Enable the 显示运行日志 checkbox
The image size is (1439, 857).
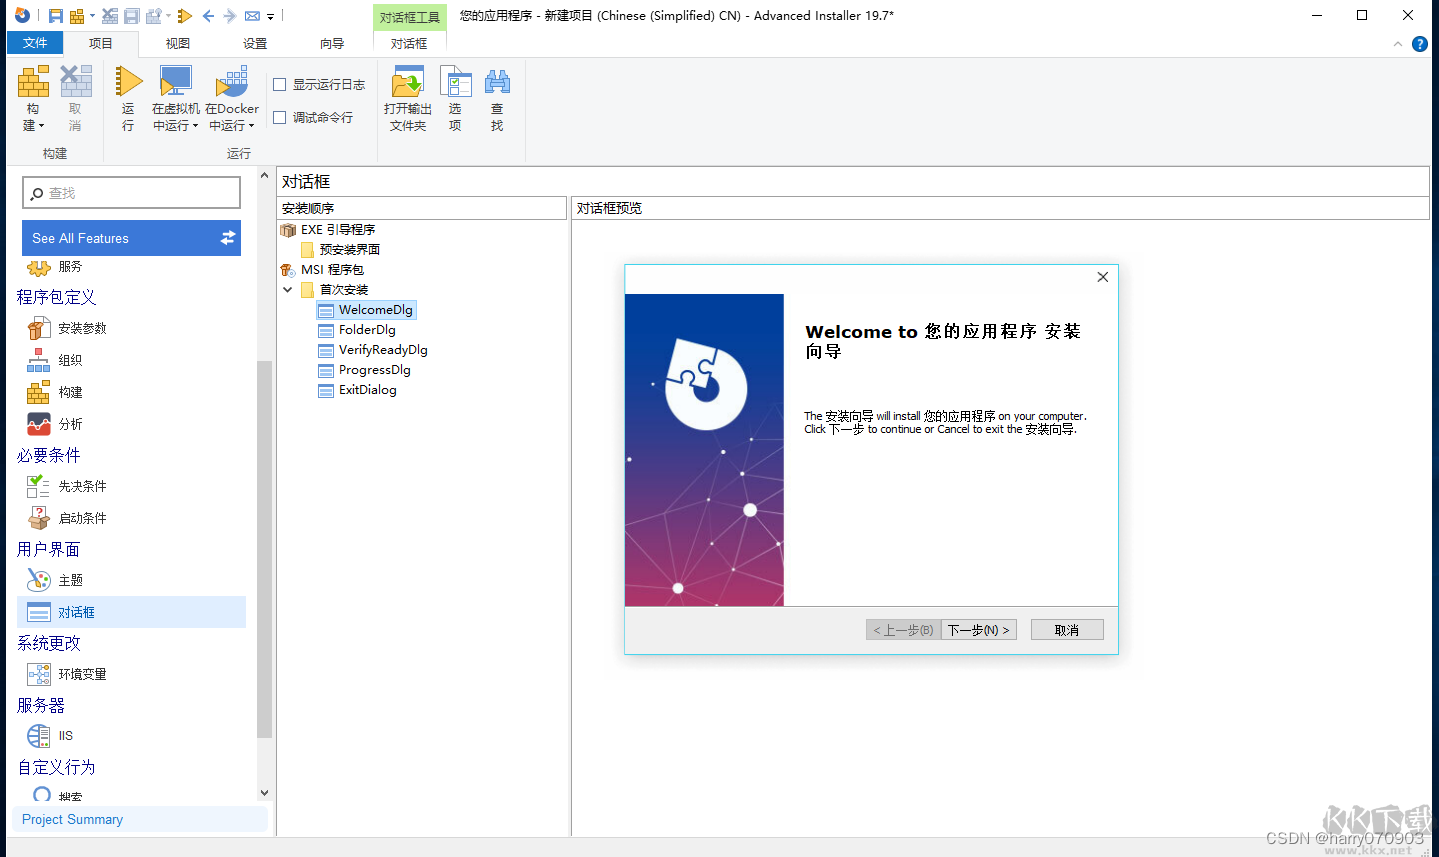[x=281, y=84]
